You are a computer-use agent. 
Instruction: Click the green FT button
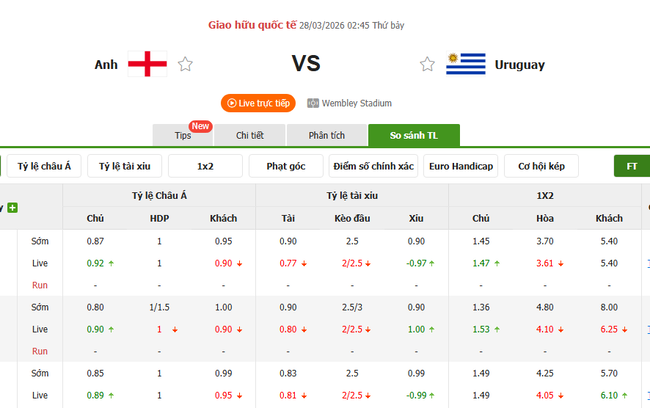tap(632, 166)
